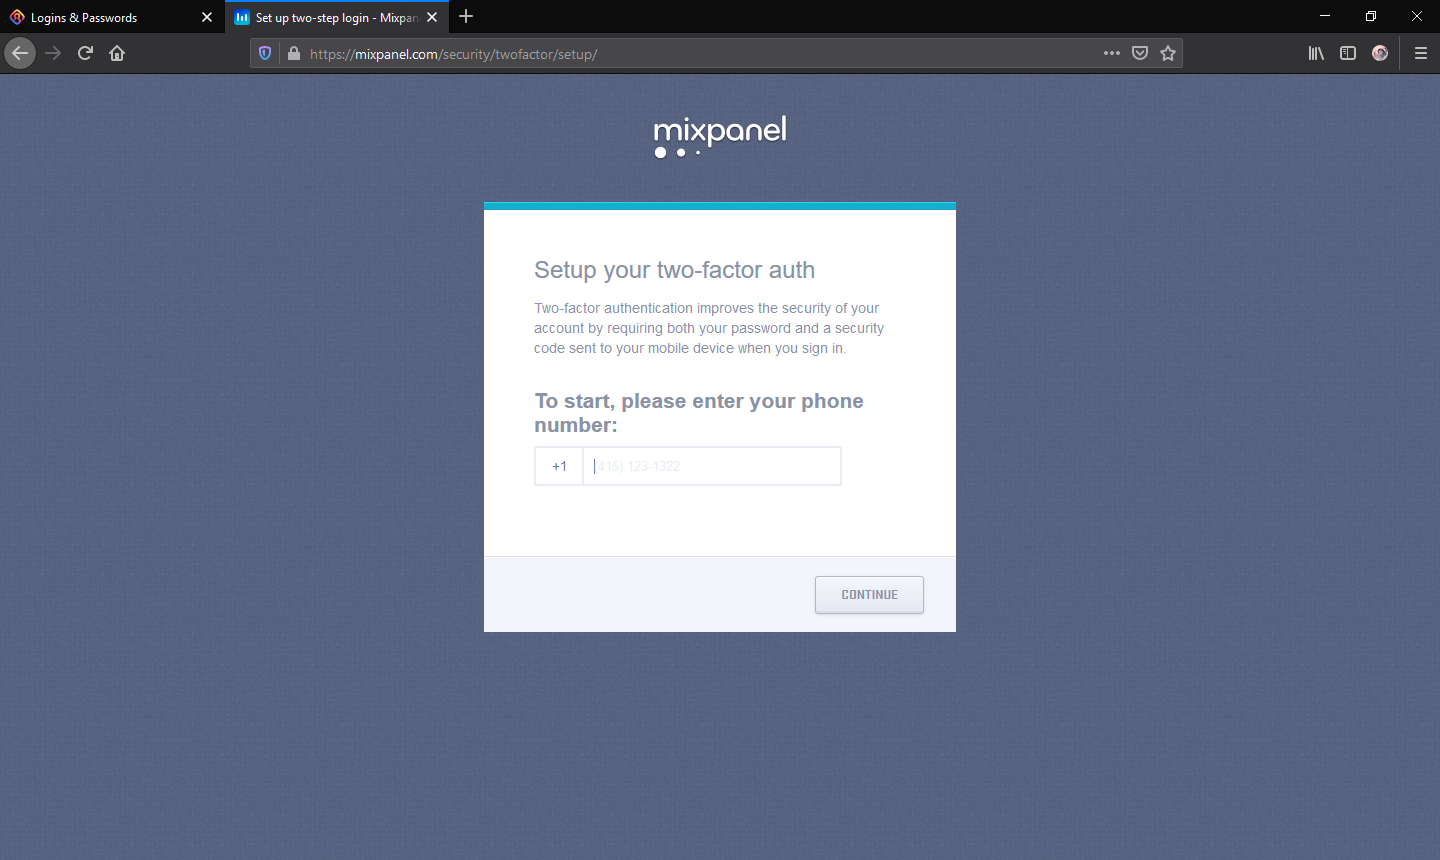Close the Logins & Passwords tab

pos(207,17)
